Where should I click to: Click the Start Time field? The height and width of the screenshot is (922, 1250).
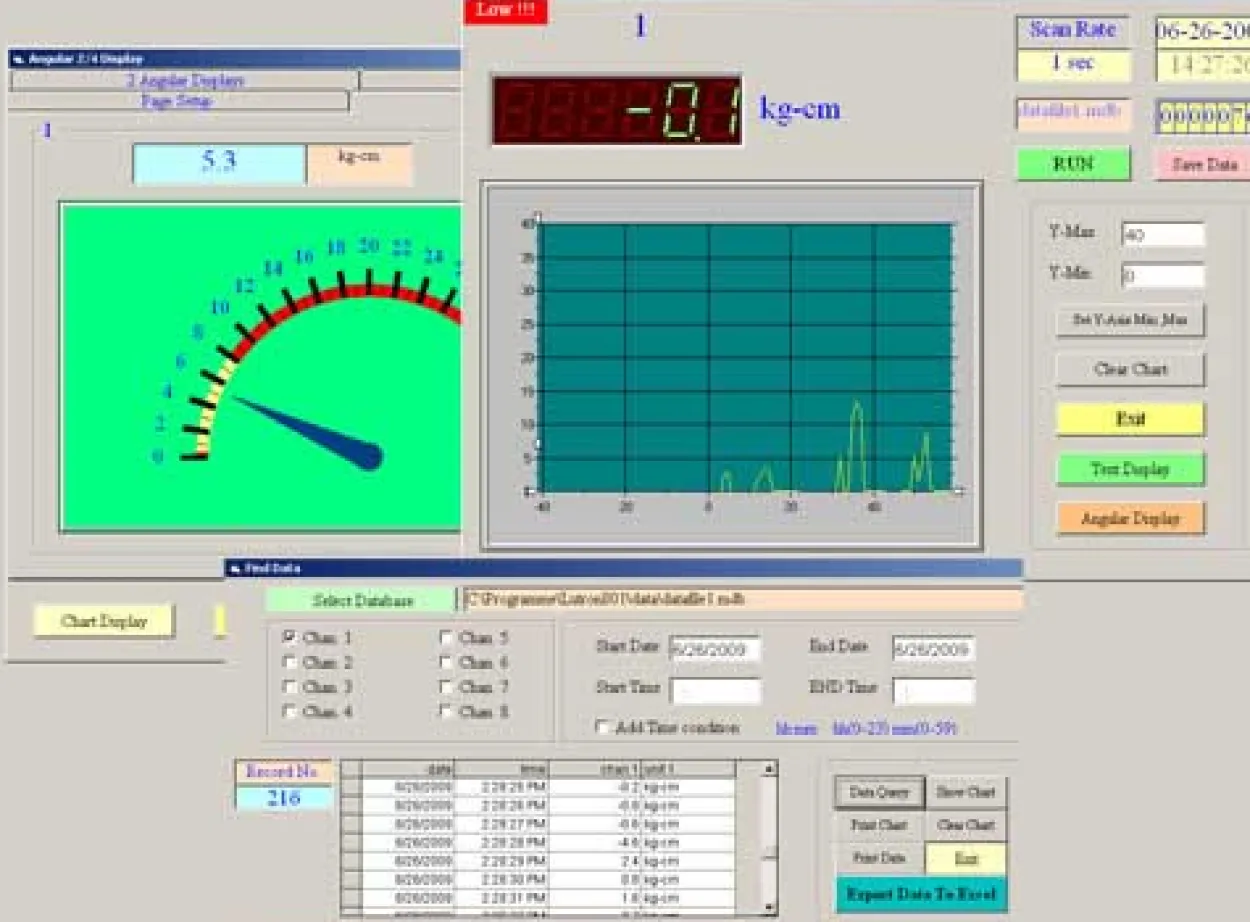(x=715, y=691)
